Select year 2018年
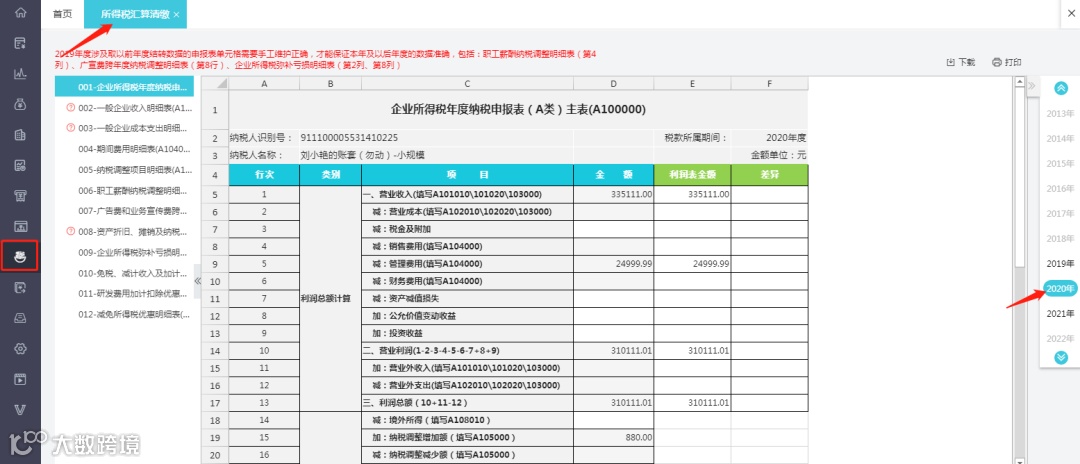Screen dimensions: 1080x464 pos(1061,238)
